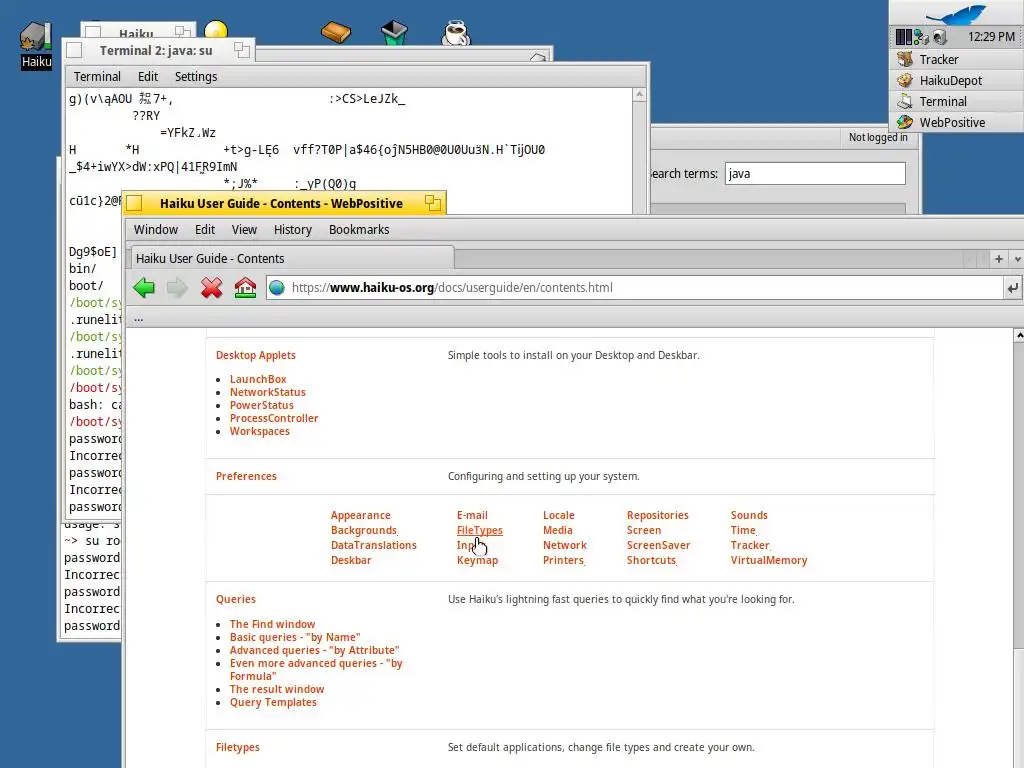
Task: Click the orange book icon on the desktop
Action: click(336, 31)
